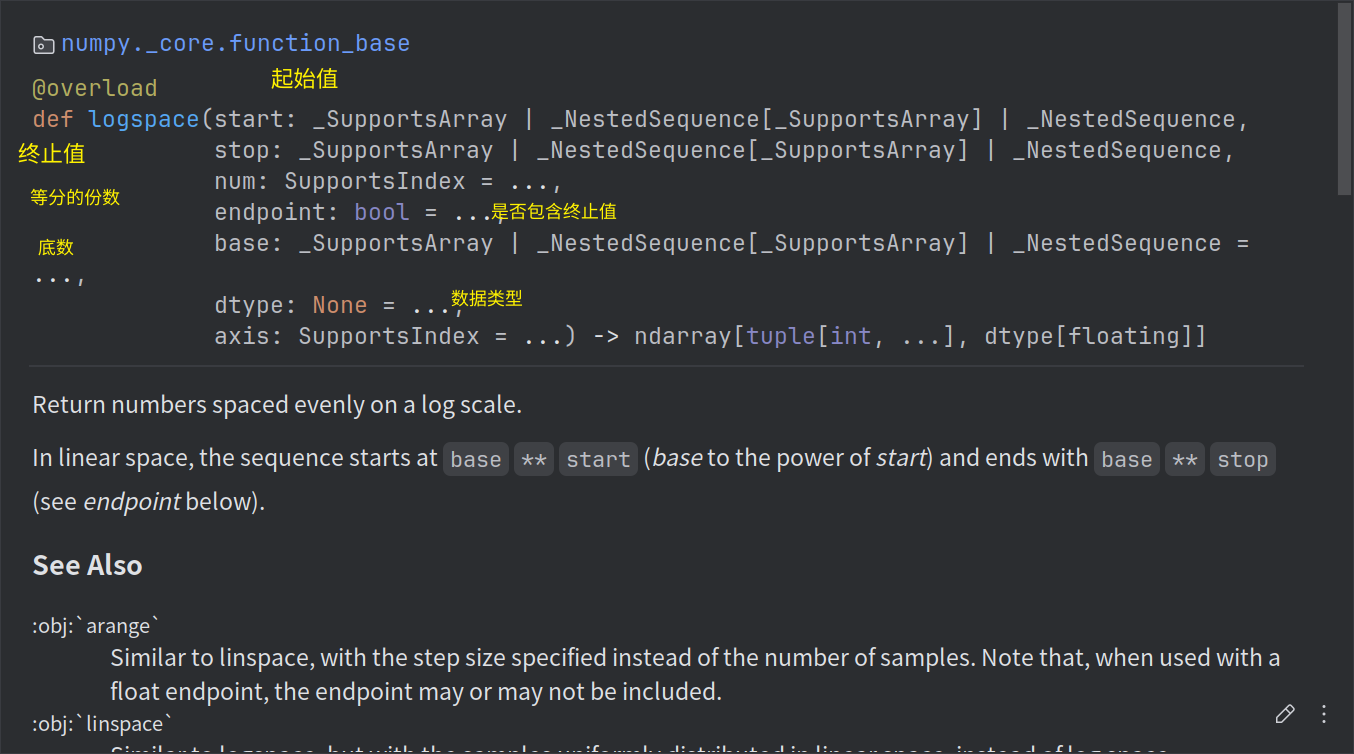1354x754 pixels.
Task: Click the "axis: SupportsIndex" parameter
Action: 396,337
